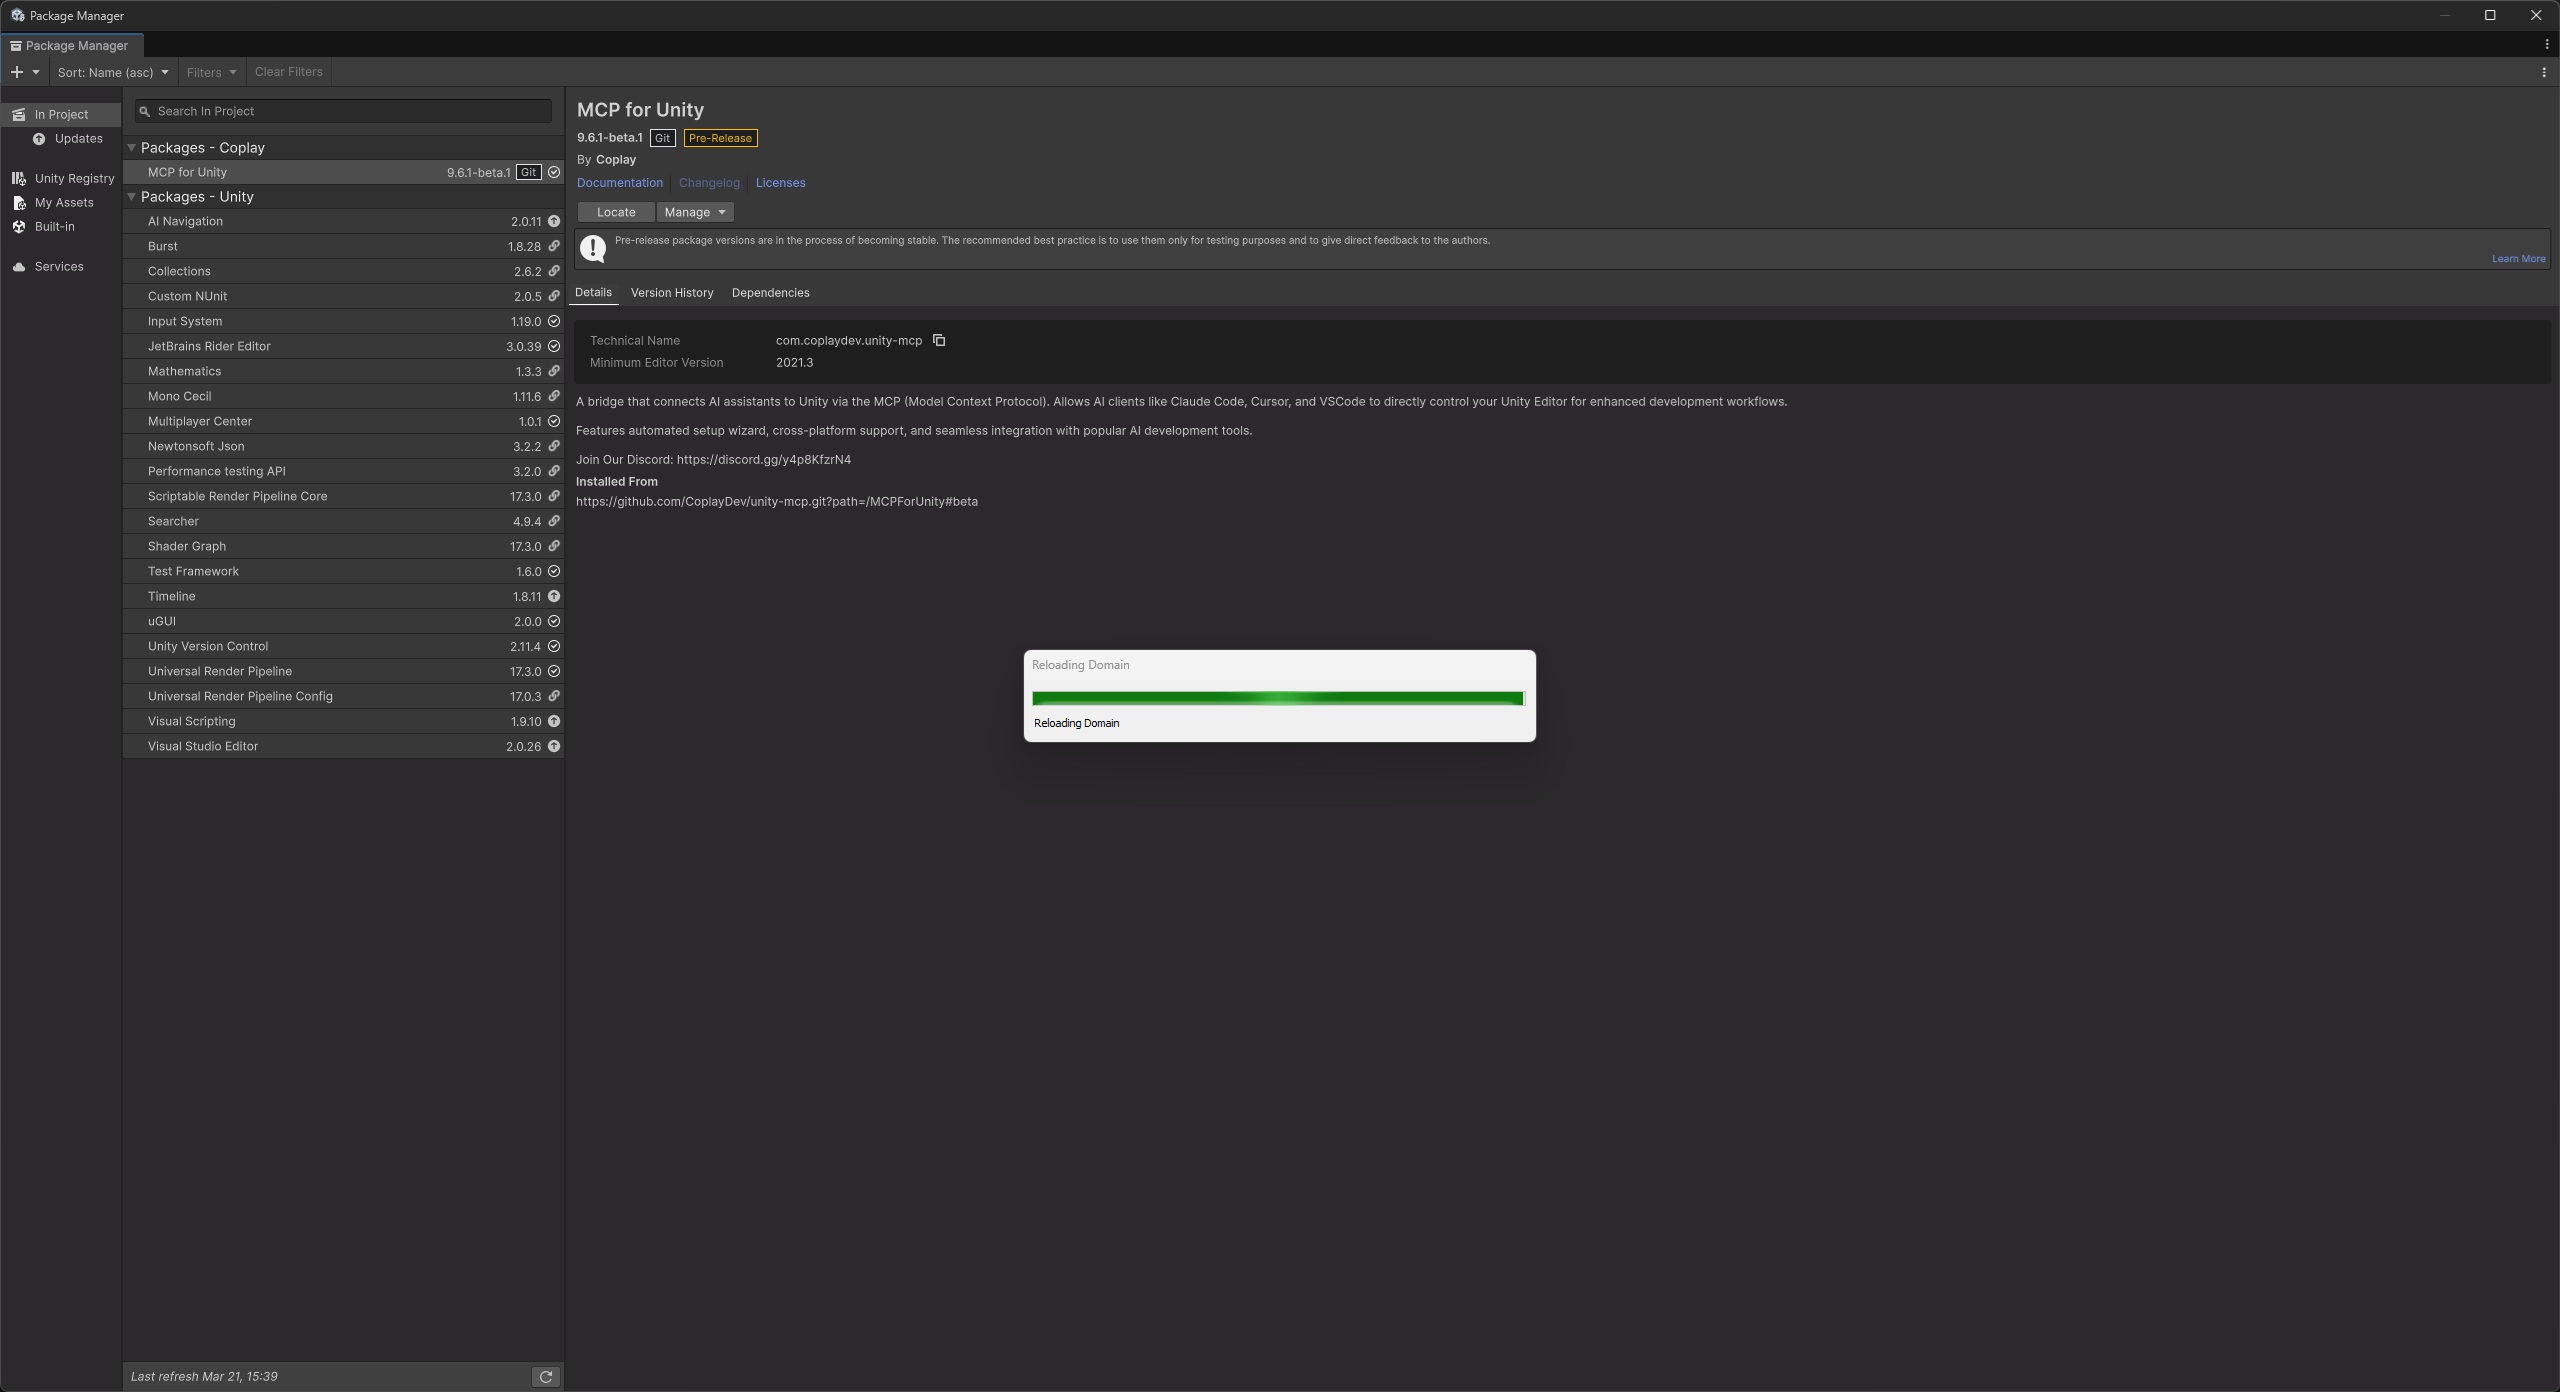Screen dimensions: 2560x1392
Task: Collapse the Packages - Unity group
Action: click(x=131, y=197)
